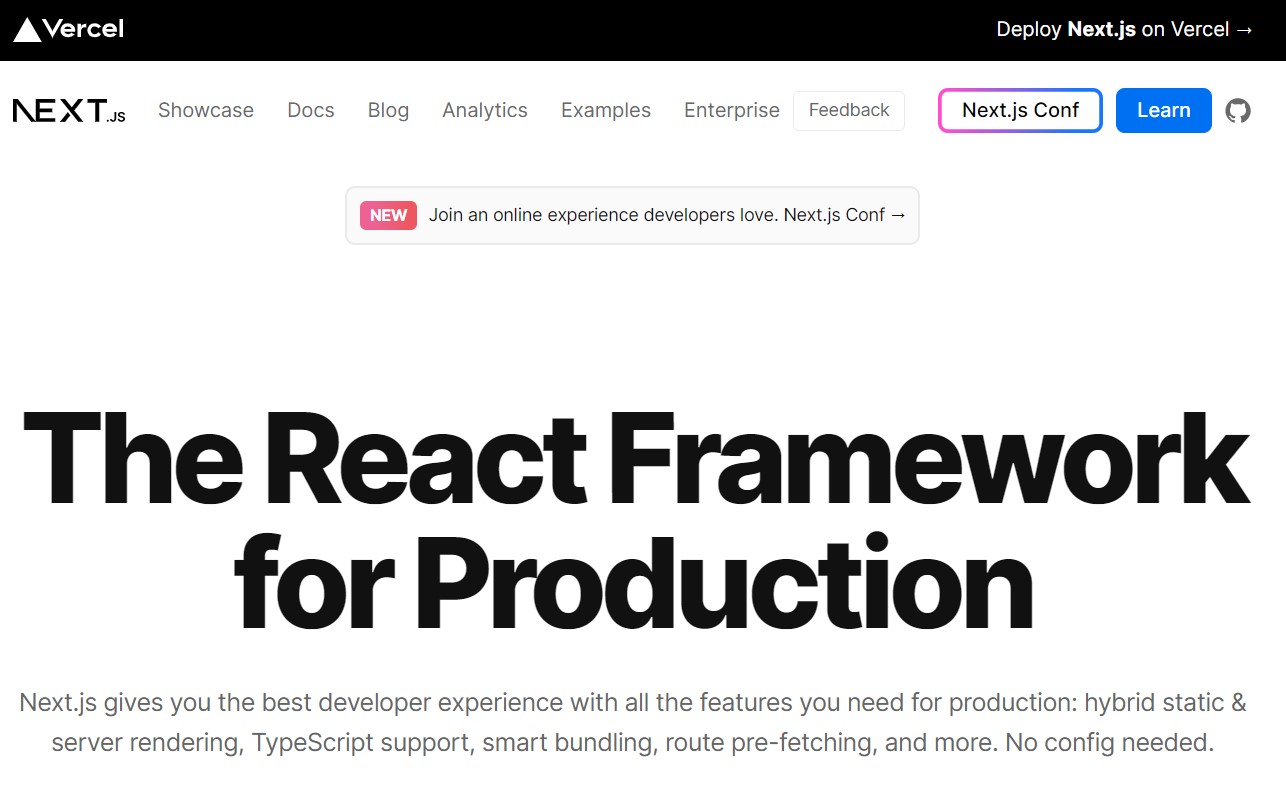Click the Next.js description paragraph
Image resolution: width=1286 pixels, height=802 pixels.
coord(633,723)
